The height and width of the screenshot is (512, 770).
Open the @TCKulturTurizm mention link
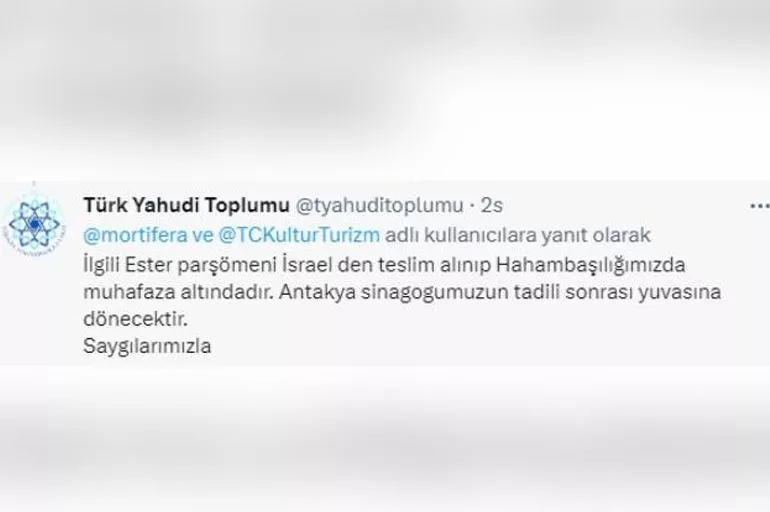tap(299, 235)
